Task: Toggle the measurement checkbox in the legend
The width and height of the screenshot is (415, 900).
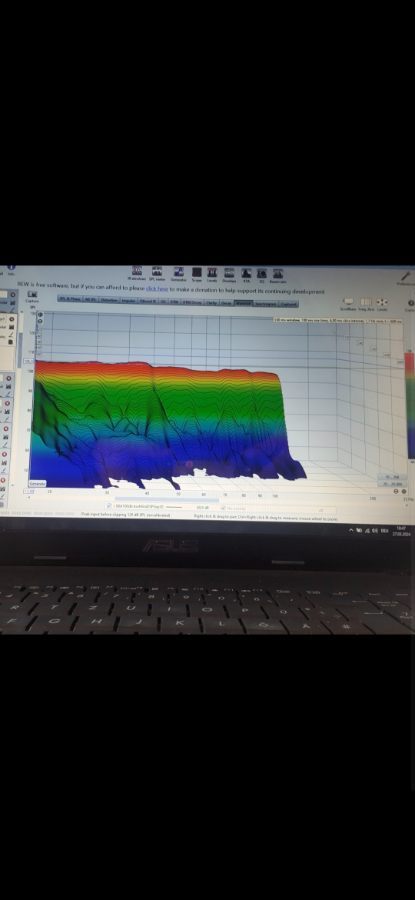Action: point(110,507)
